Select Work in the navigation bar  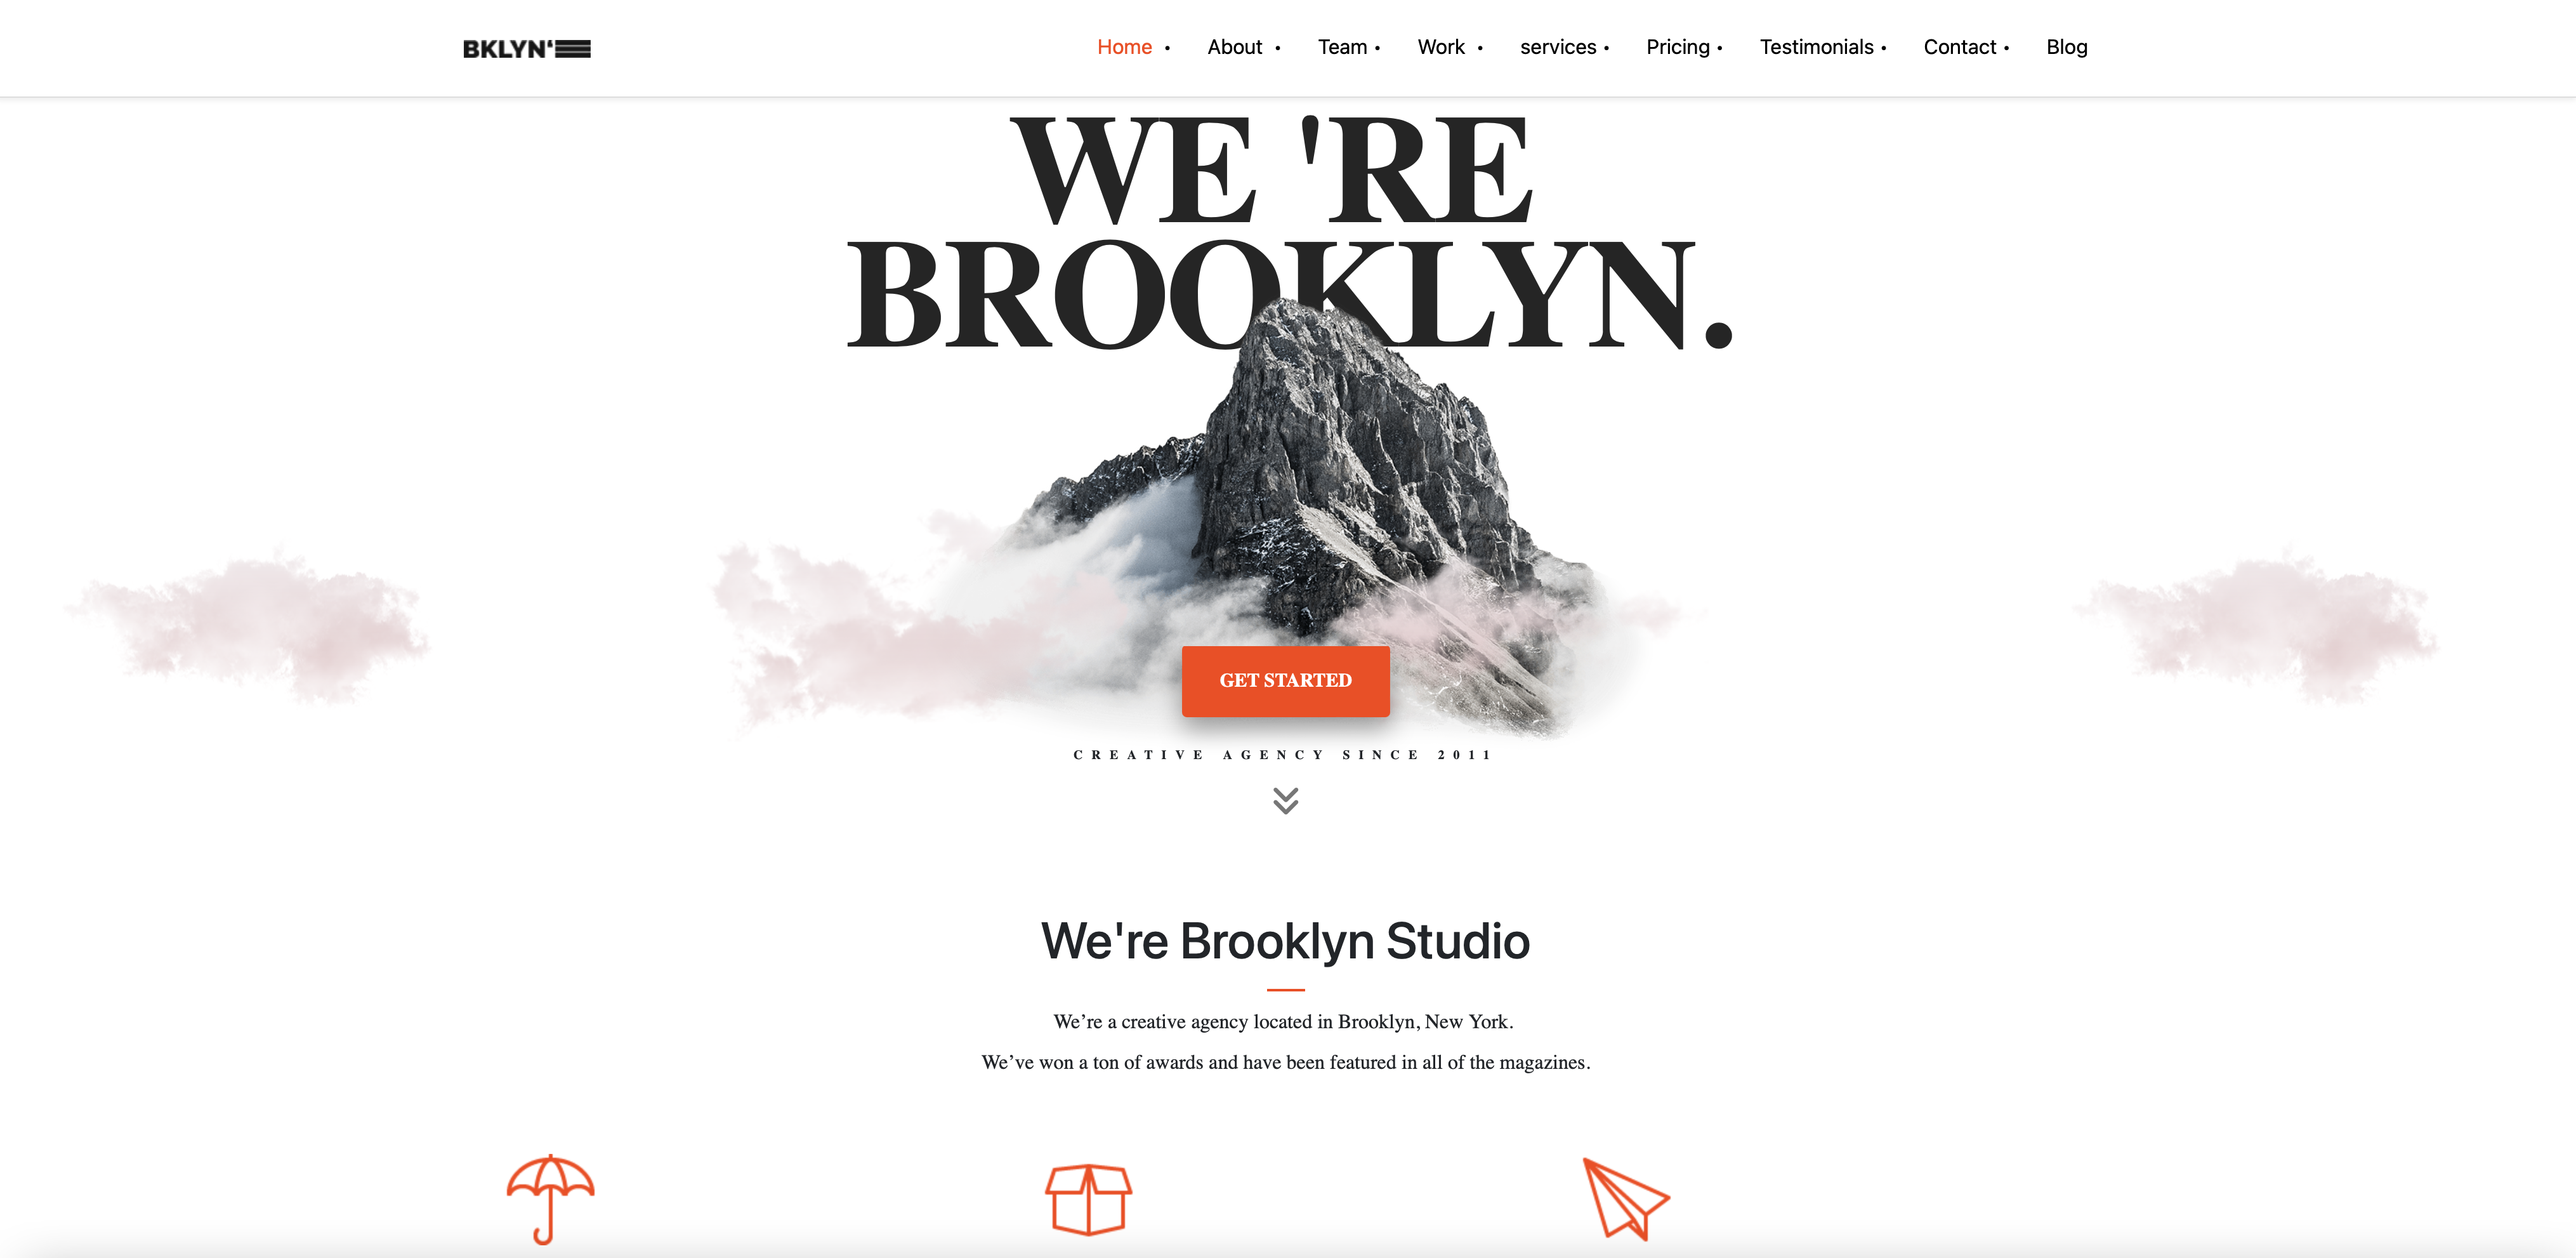[1441, 47]
